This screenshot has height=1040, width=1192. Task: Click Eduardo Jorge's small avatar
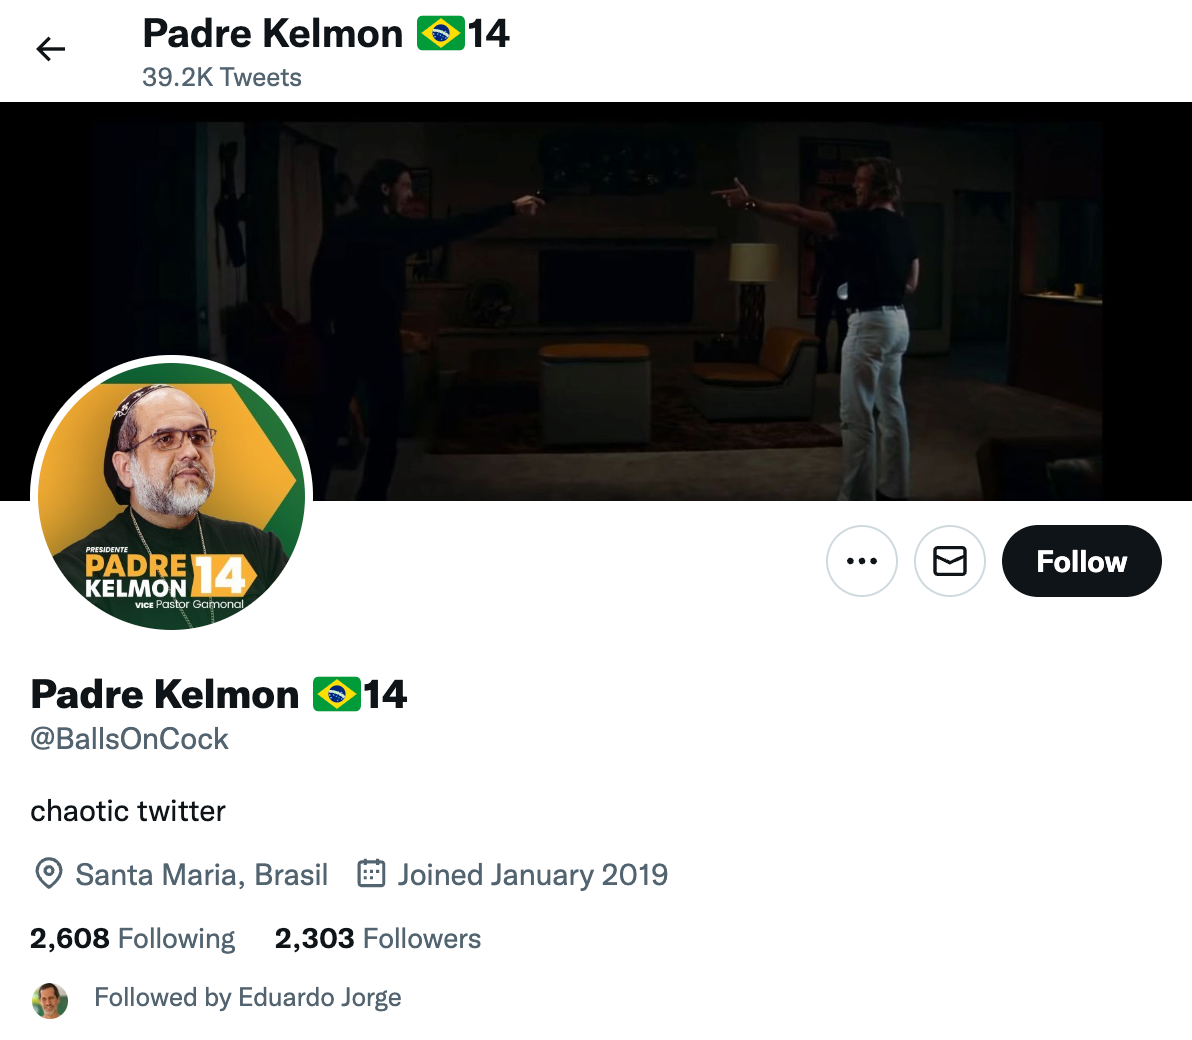pyautogui.click(x=50, y=1000)
